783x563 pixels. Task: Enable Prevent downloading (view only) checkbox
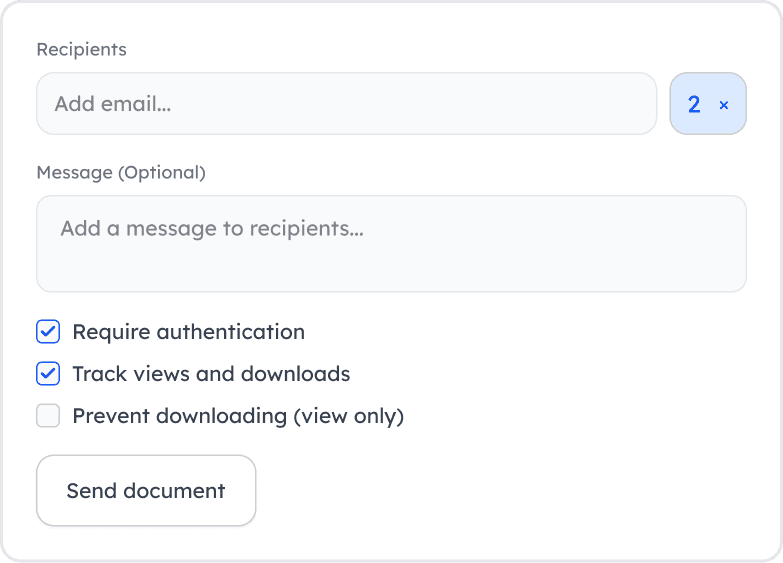(48, 416)
